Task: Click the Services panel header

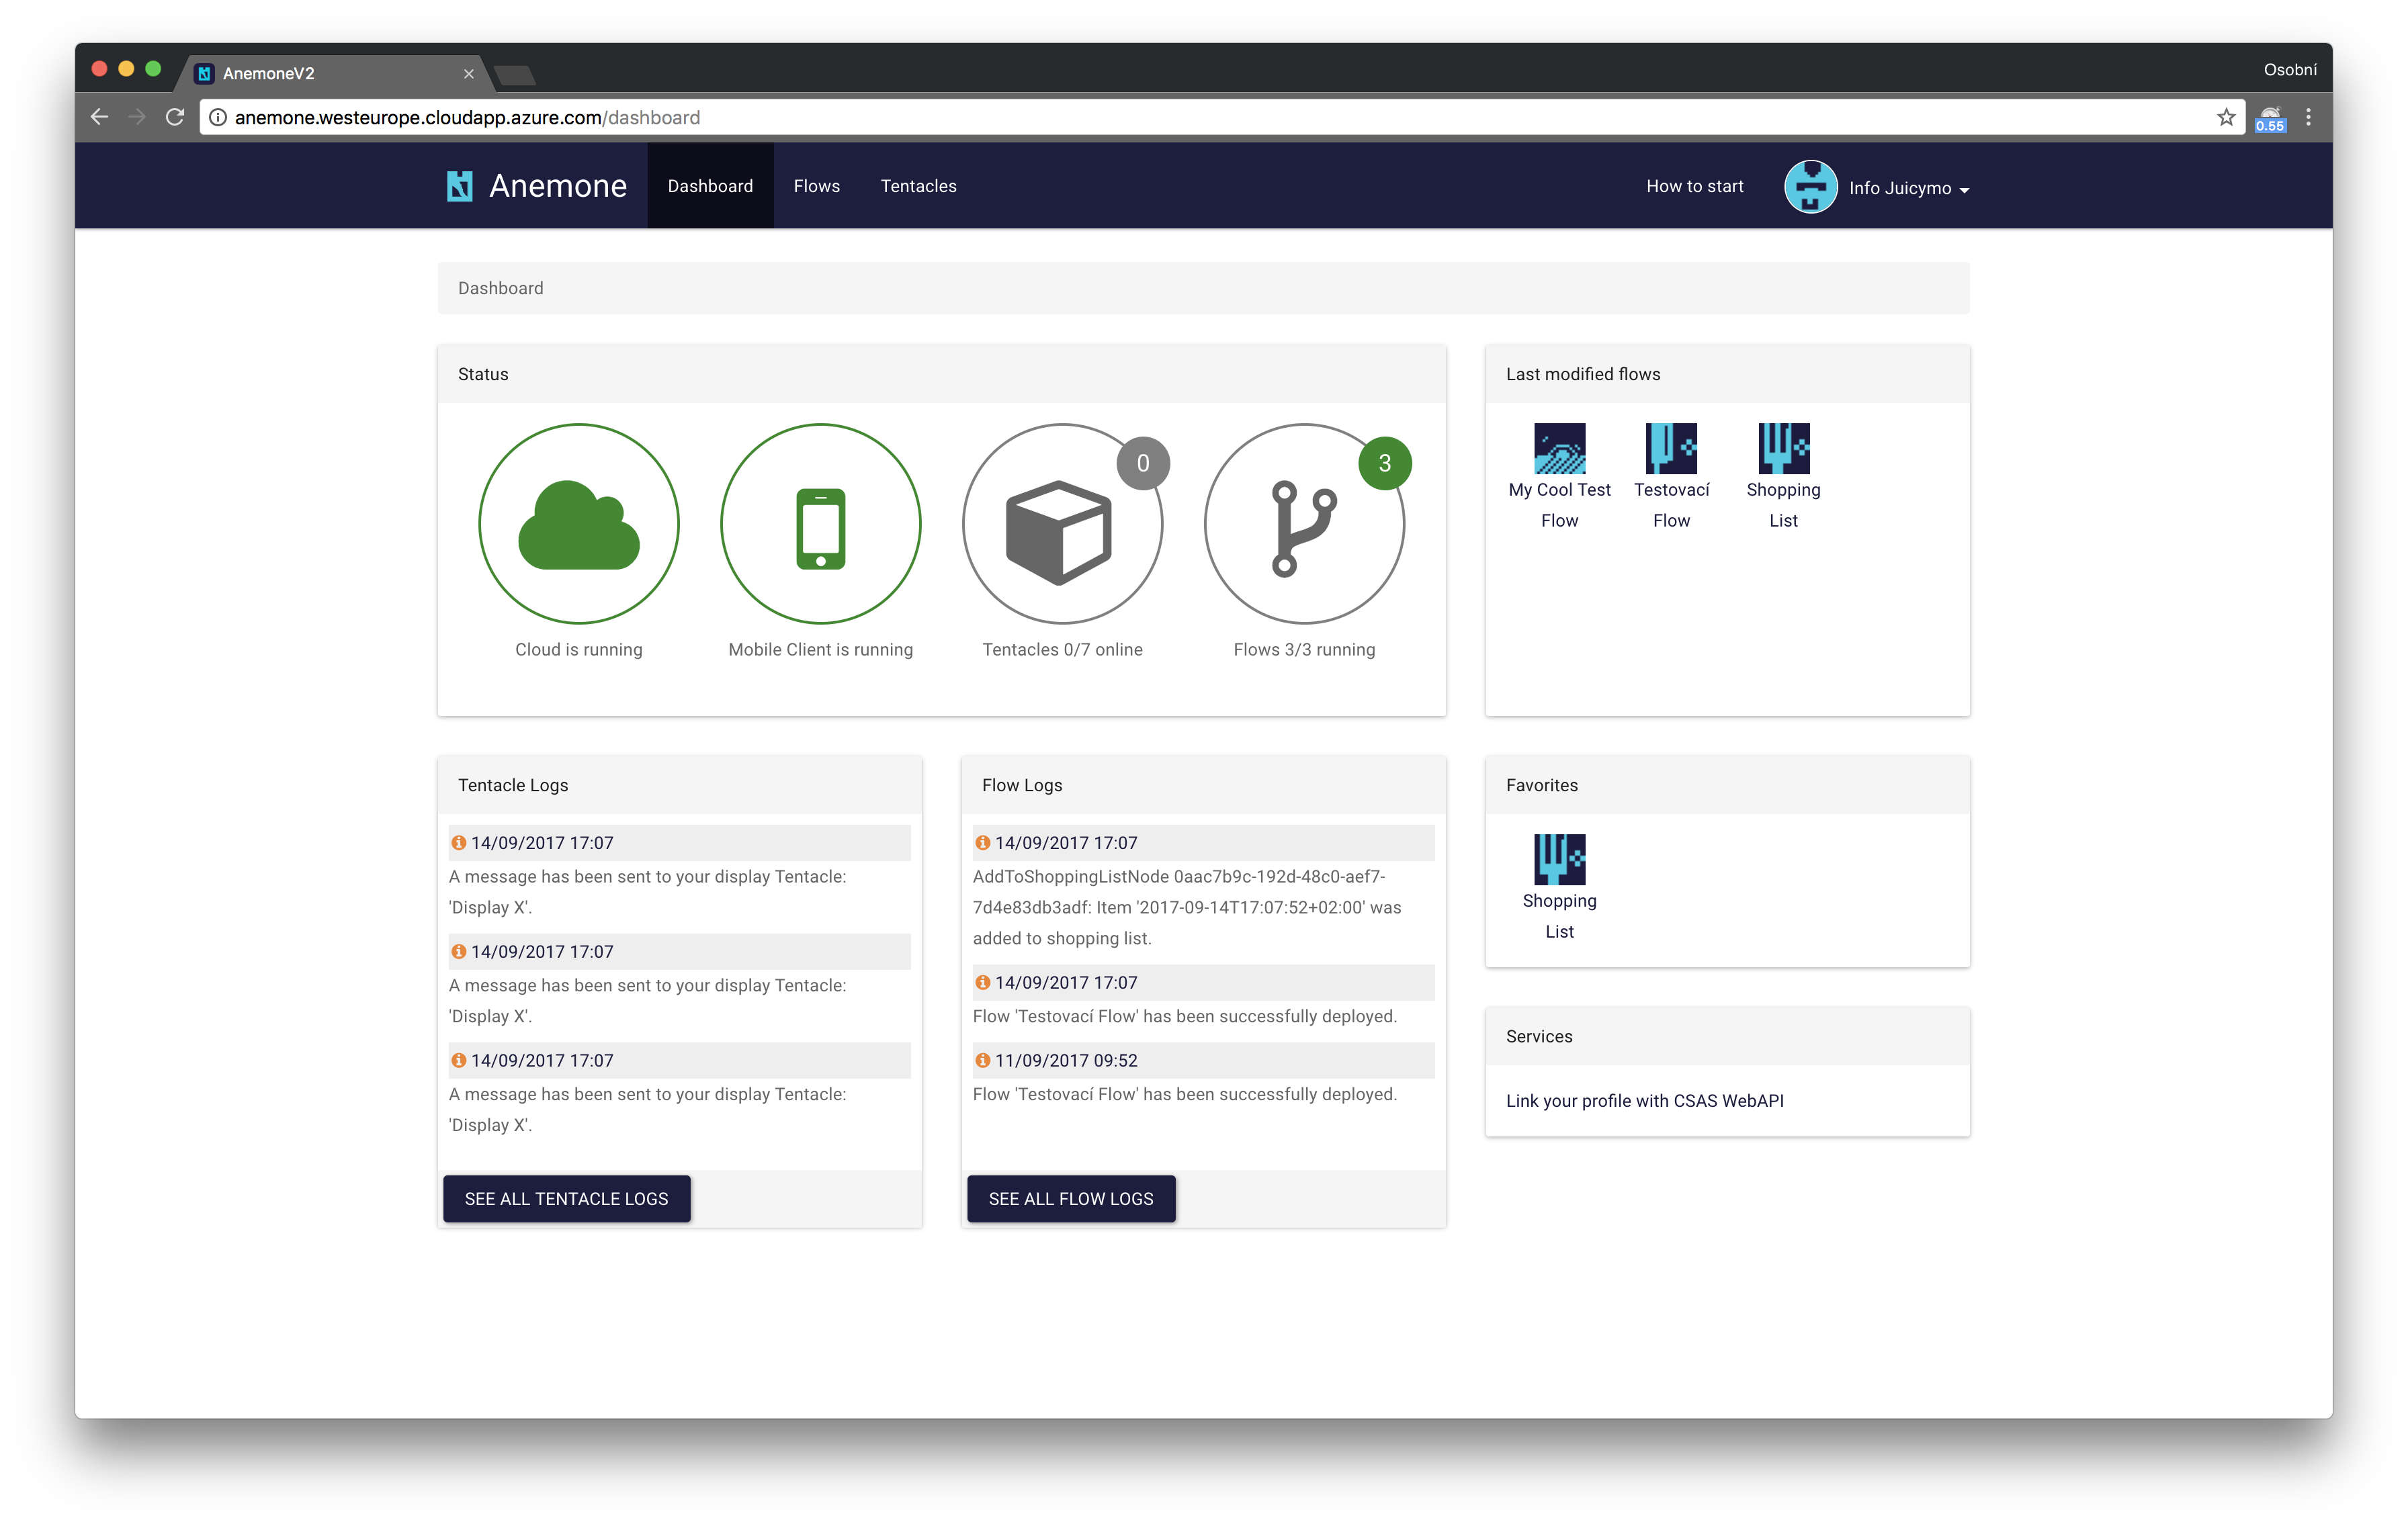Action: coord(1727,1036)
